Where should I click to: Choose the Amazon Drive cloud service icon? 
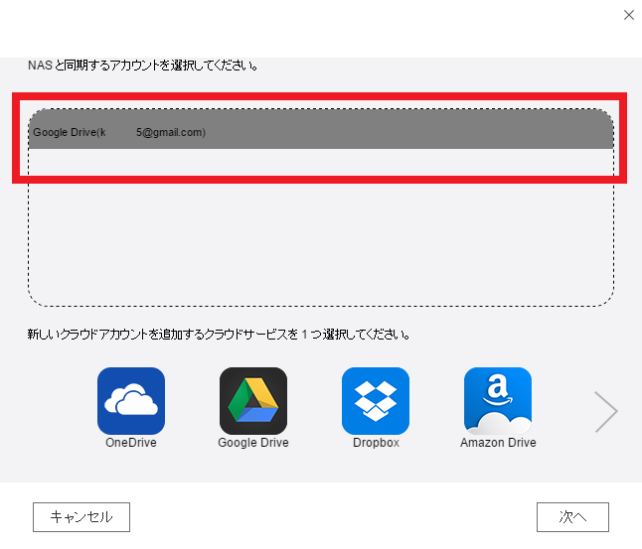point(498,401)
